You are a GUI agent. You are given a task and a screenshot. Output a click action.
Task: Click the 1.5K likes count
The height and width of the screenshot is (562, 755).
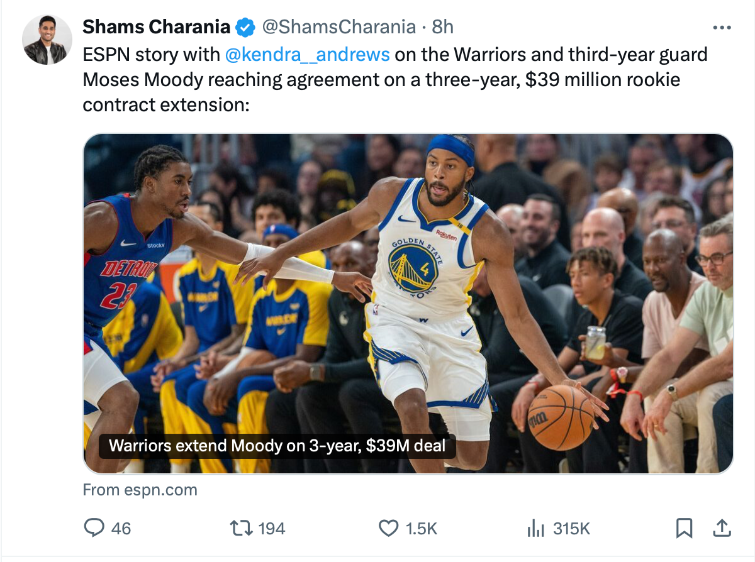coord(421,528)
